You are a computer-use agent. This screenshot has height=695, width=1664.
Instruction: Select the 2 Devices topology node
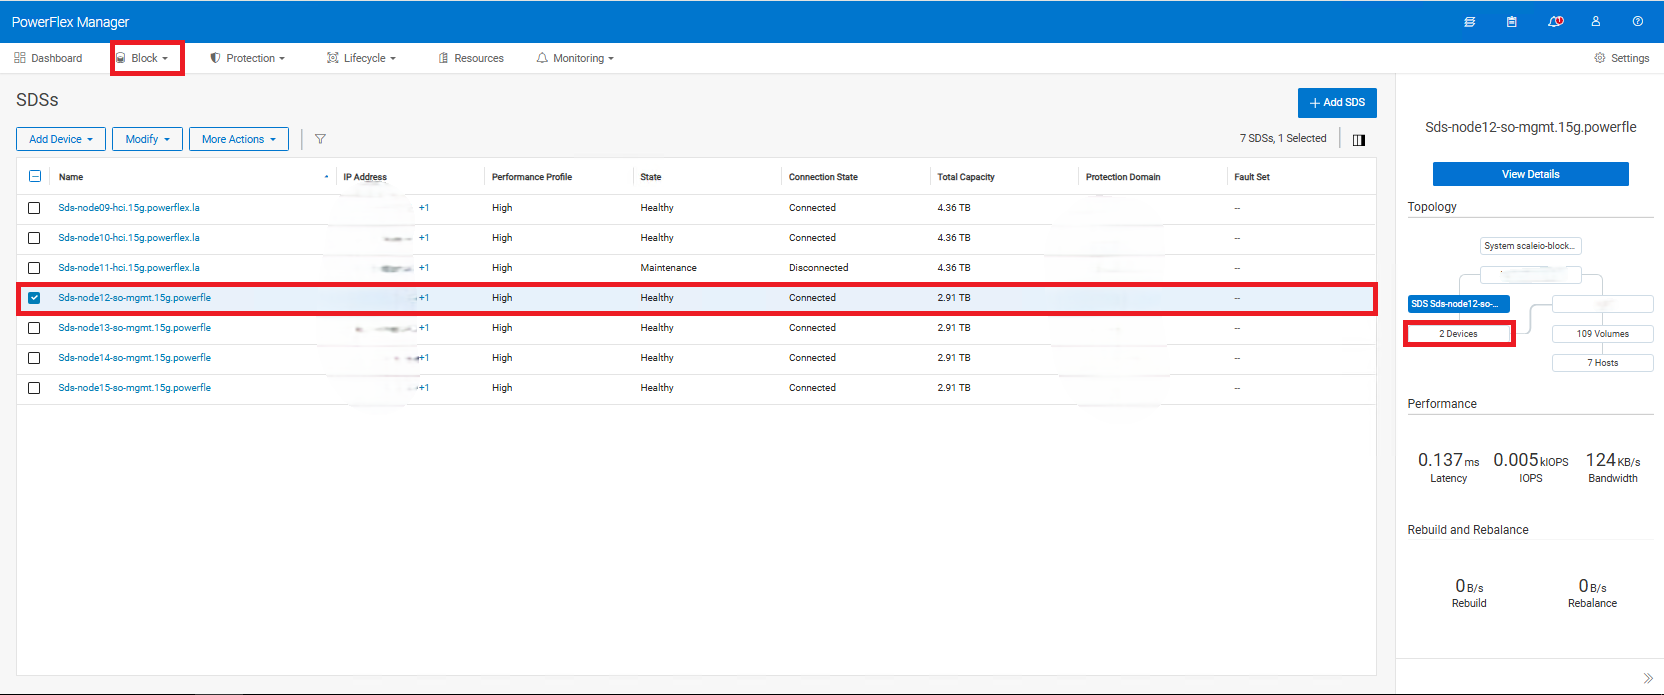1458,334
